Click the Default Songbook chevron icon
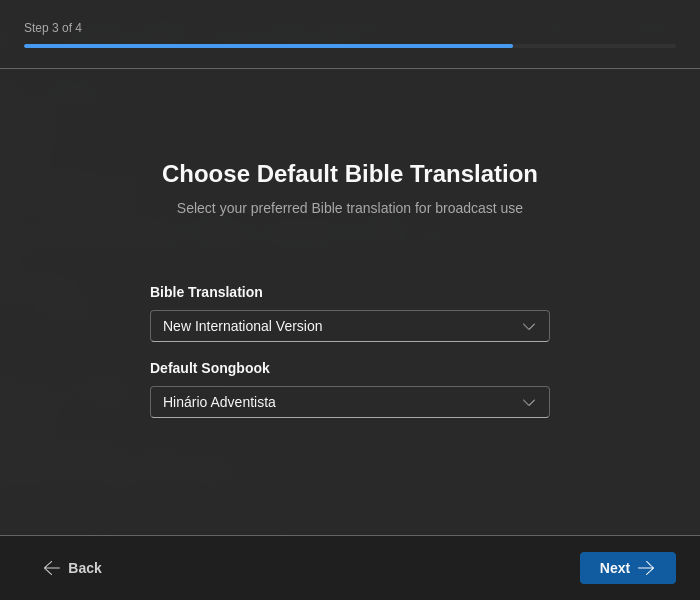Image resolution: width=700 pixels, height=600 pixels. (529, 402)
